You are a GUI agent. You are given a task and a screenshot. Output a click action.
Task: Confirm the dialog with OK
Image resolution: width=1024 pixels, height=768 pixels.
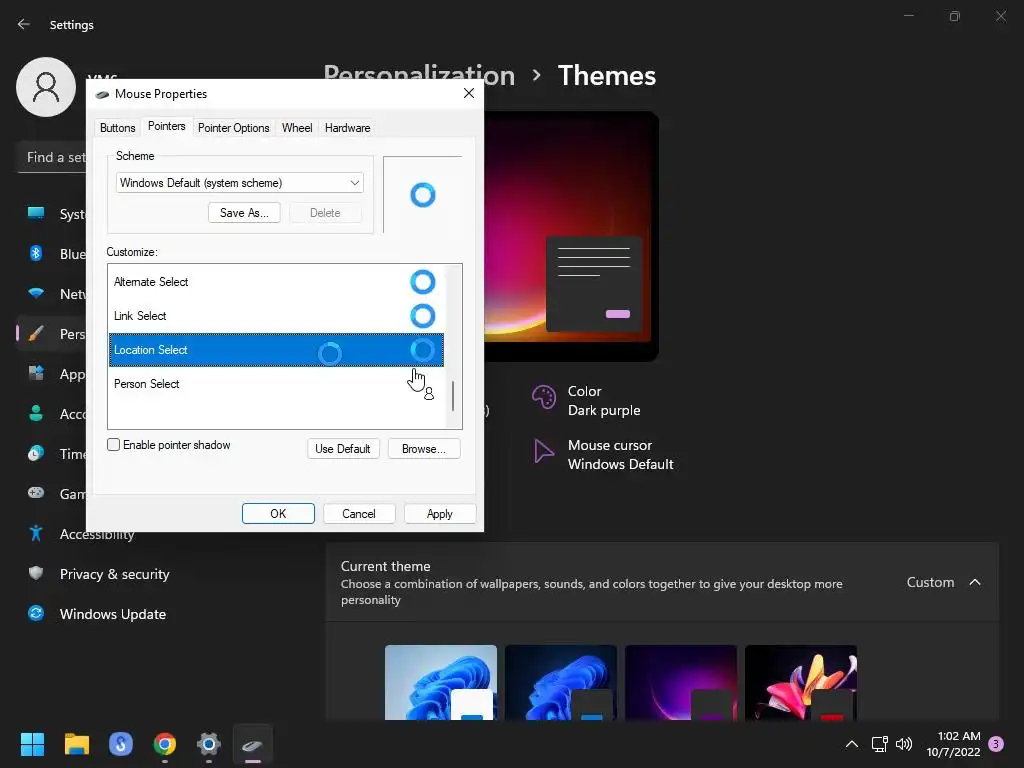(278, 513)
